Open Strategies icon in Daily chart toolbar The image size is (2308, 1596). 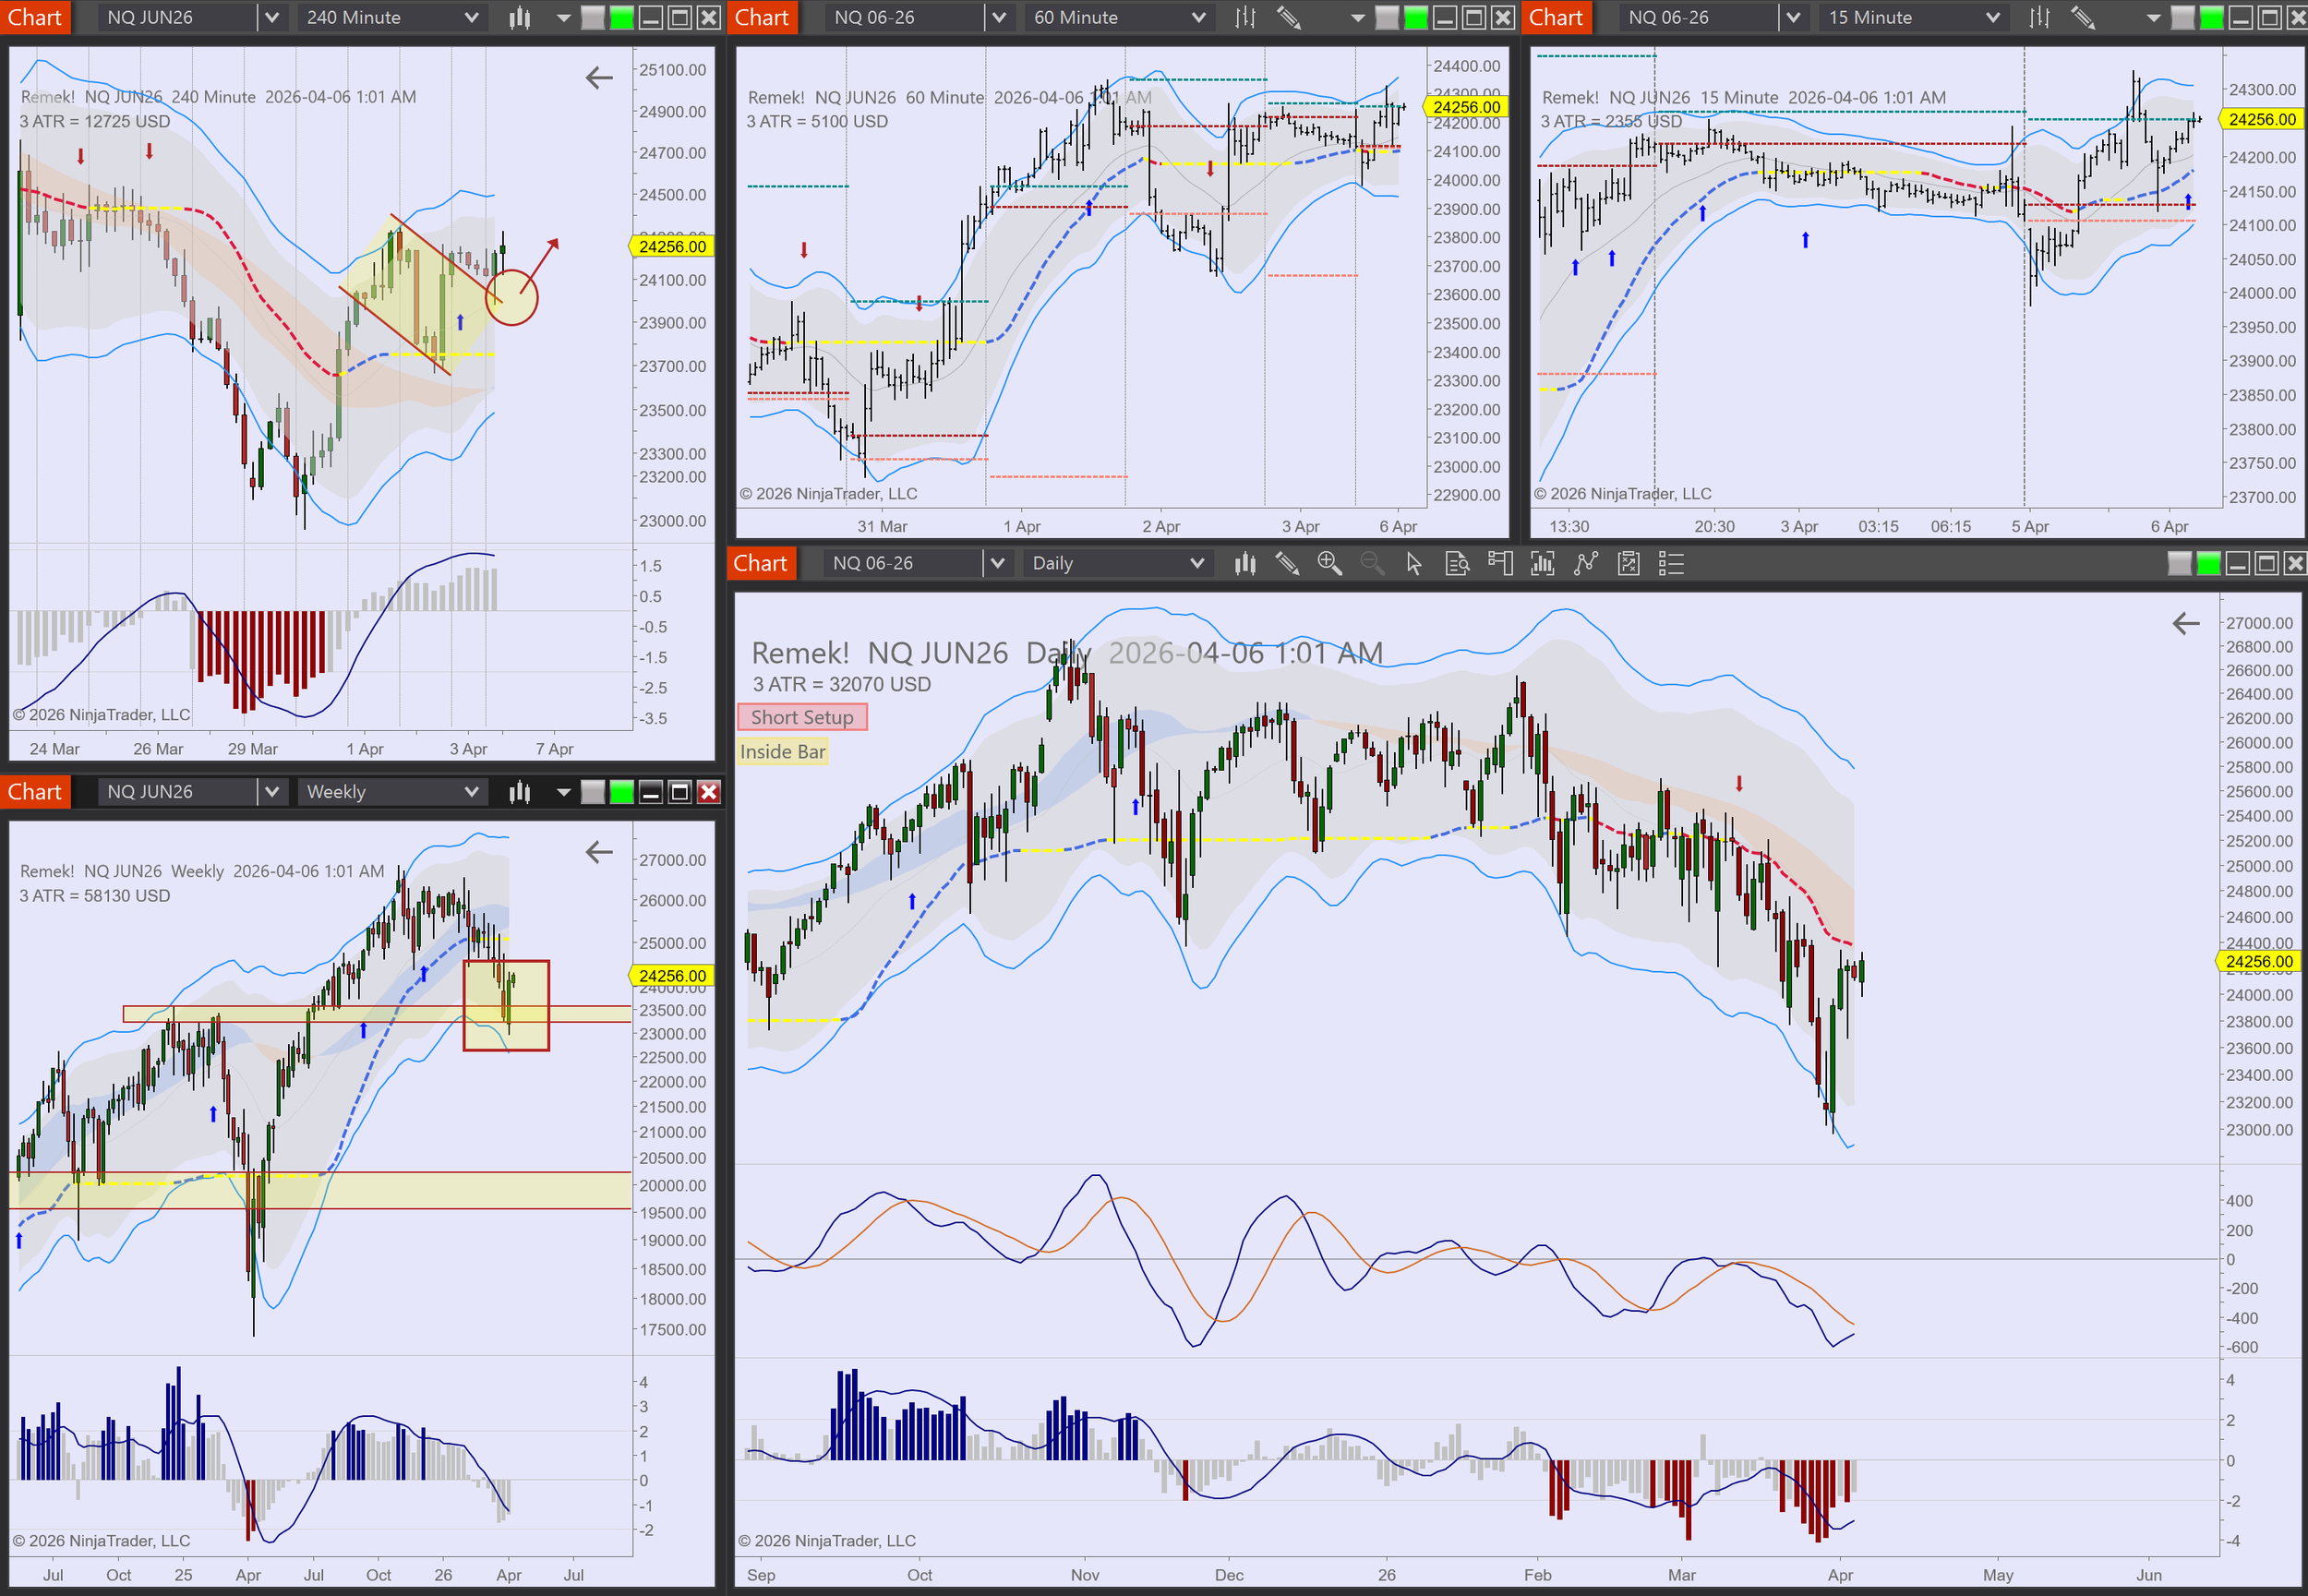point(1629,564)
